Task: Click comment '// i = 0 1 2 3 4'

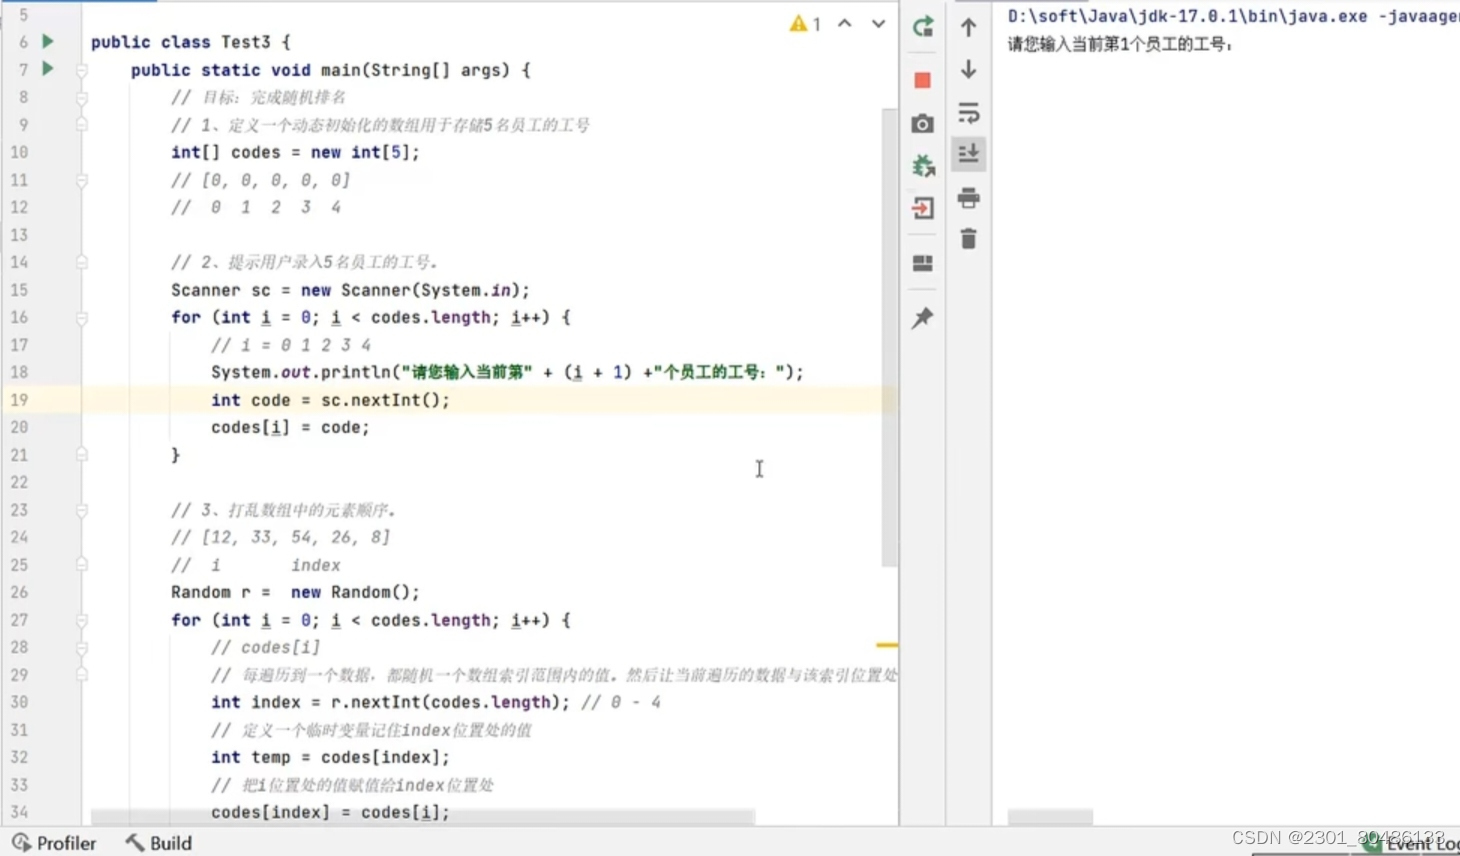Action: (291, 345)
